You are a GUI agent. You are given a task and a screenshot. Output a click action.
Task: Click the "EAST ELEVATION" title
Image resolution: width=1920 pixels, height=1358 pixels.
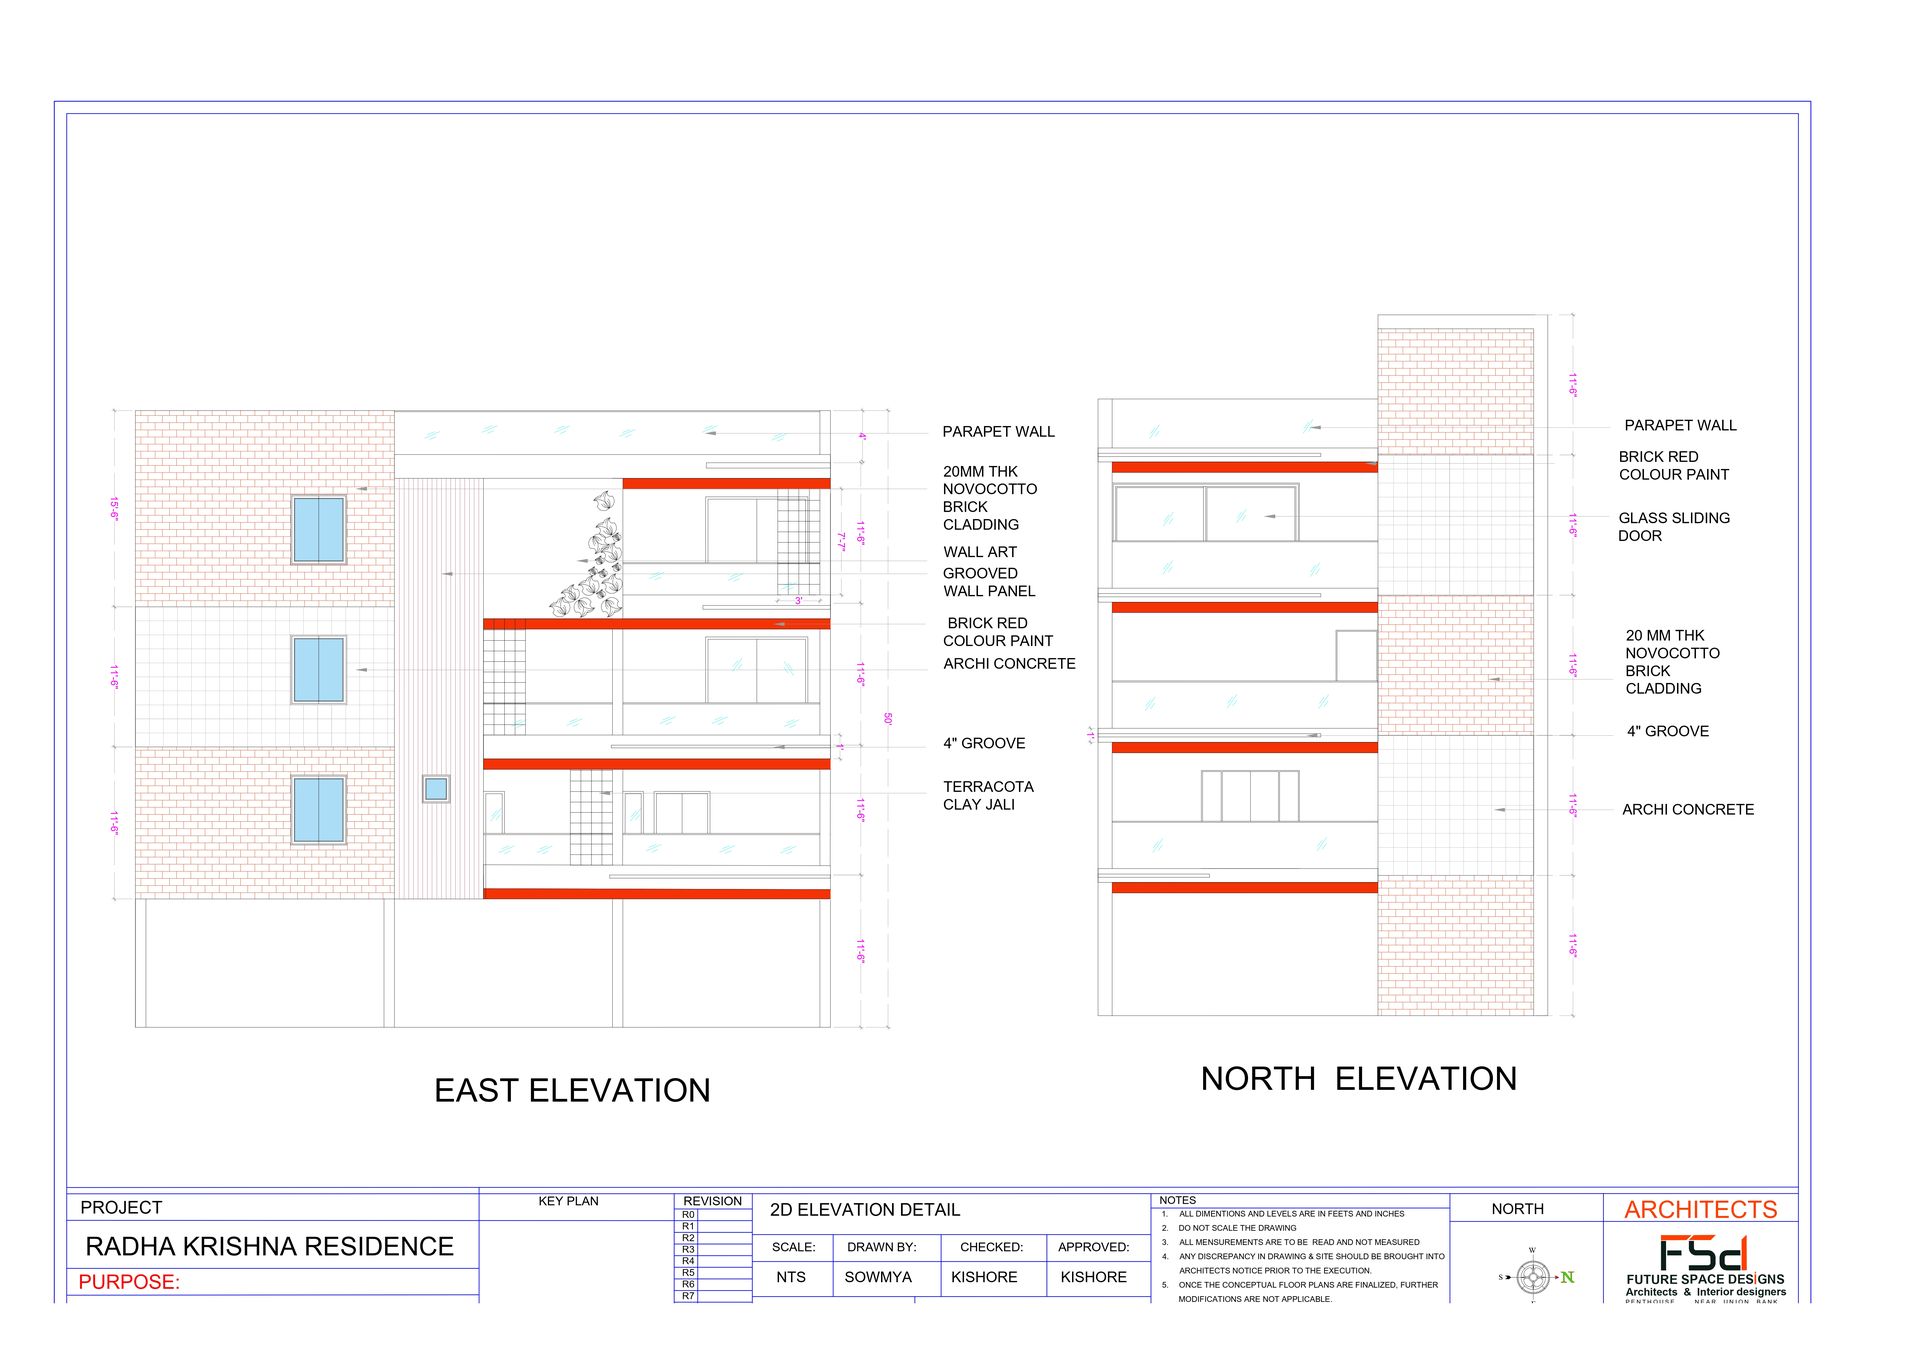[572, 1090]
